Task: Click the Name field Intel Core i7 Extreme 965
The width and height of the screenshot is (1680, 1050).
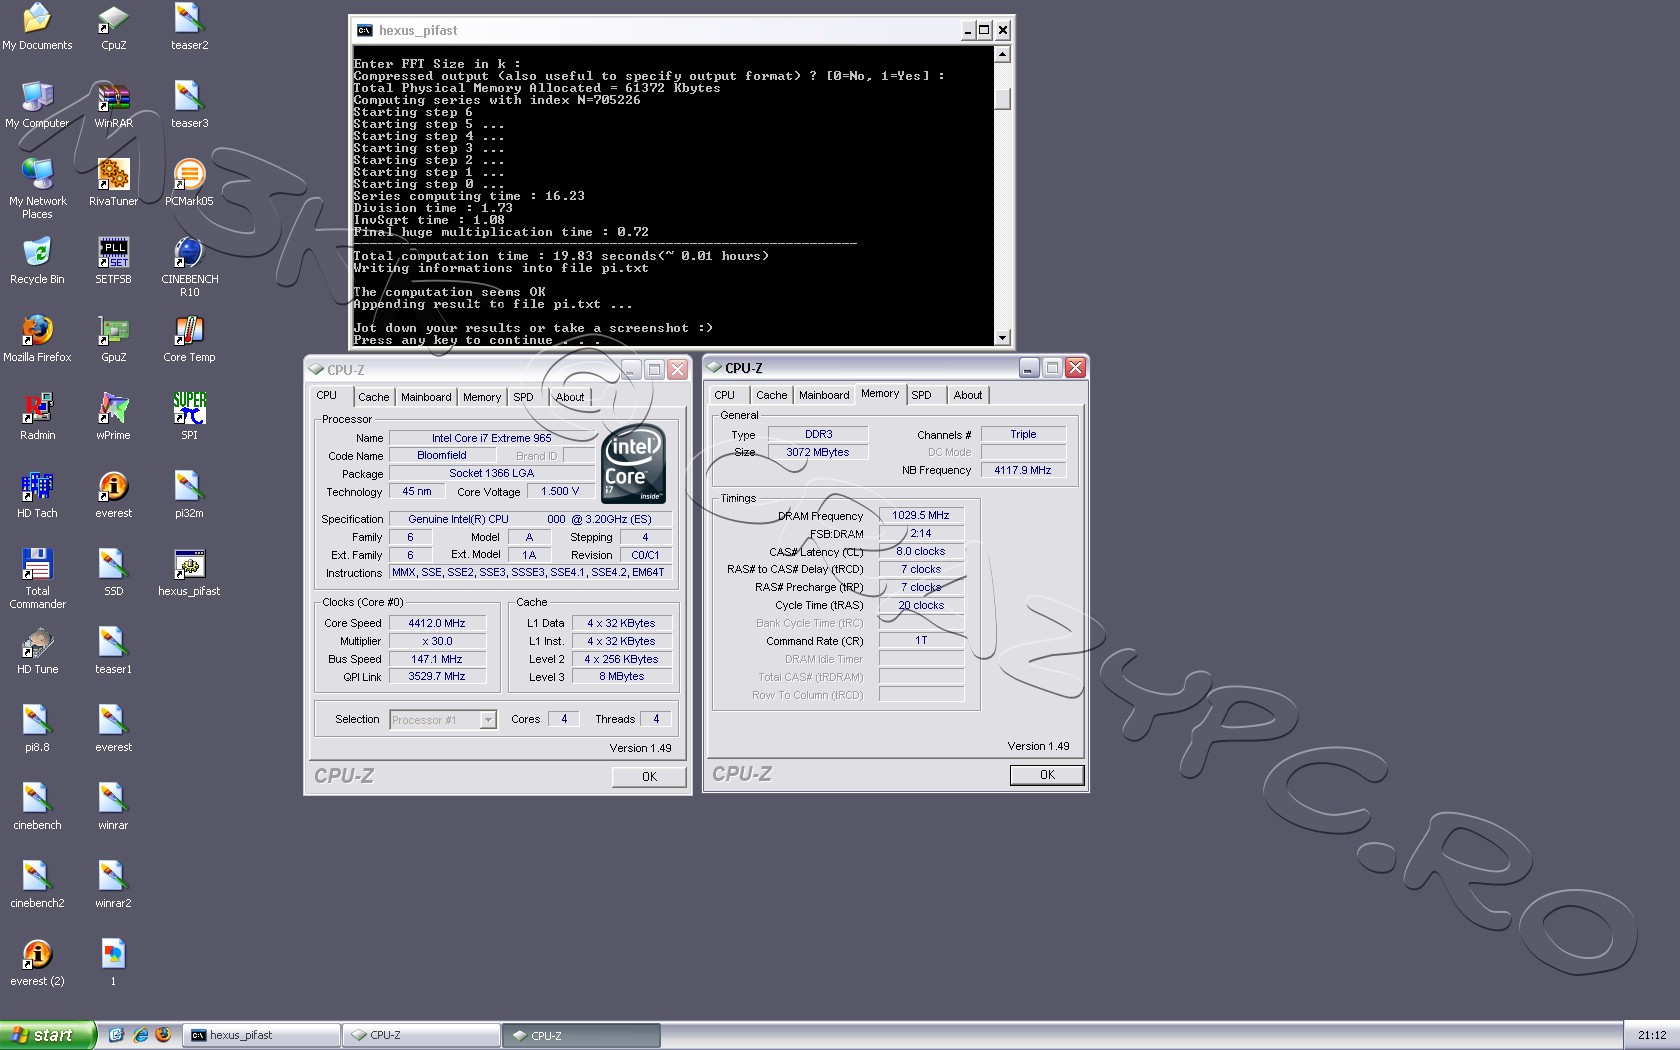Action: coord(492,438)
